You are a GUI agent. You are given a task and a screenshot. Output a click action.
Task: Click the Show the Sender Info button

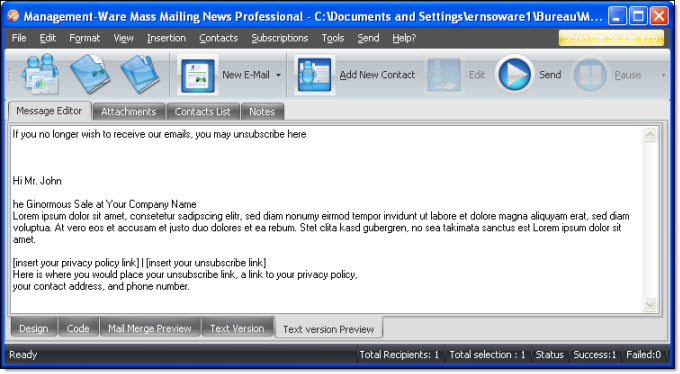(x=611, y=38)
